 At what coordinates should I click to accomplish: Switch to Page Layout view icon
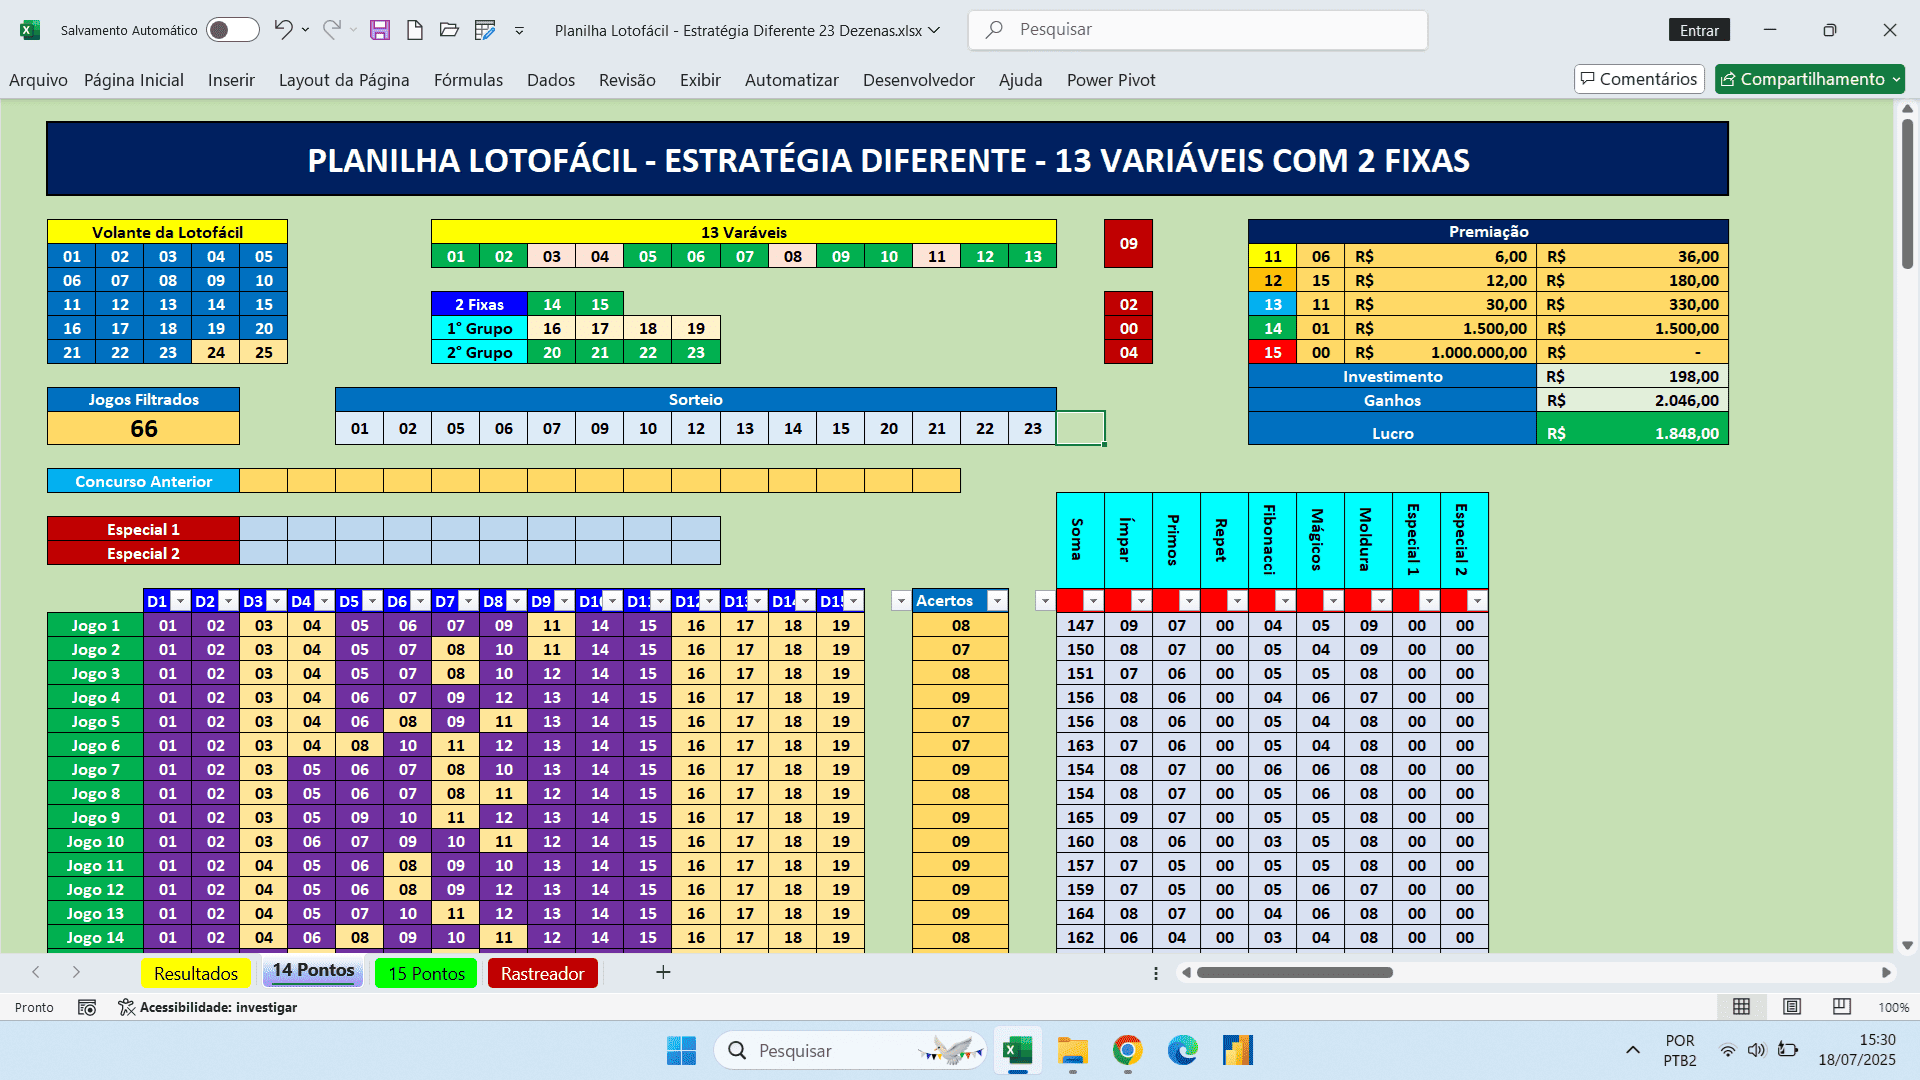pos(1792,1007)
